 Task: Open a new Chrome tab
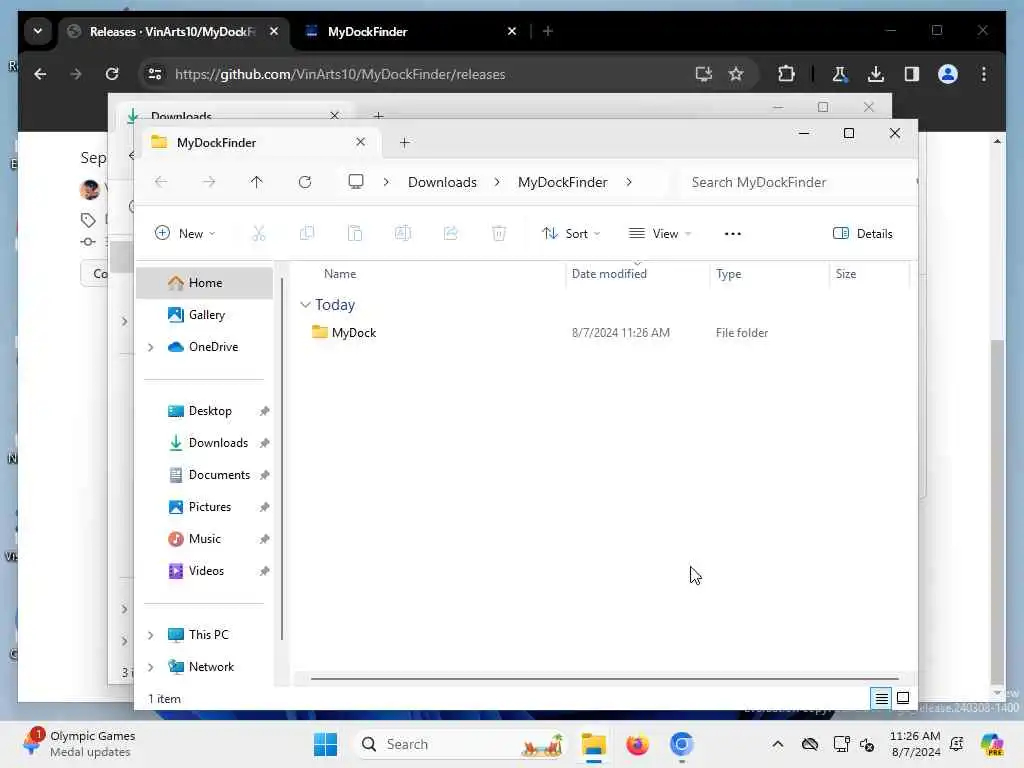pos(548,31)
